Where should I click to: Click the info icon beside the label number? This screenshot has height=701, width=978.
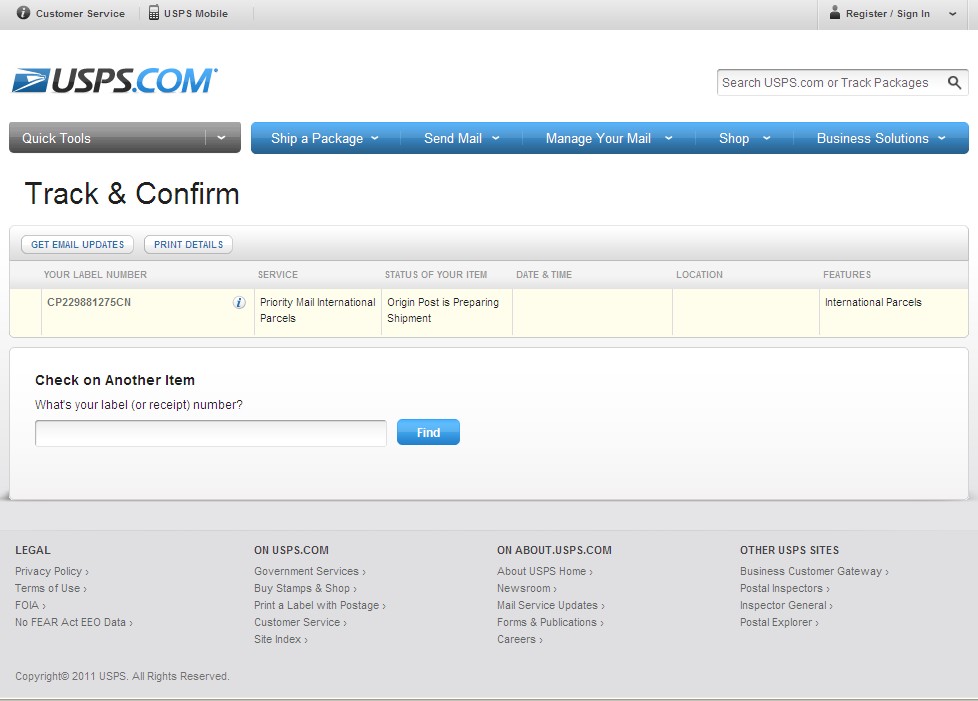point(239,303)
